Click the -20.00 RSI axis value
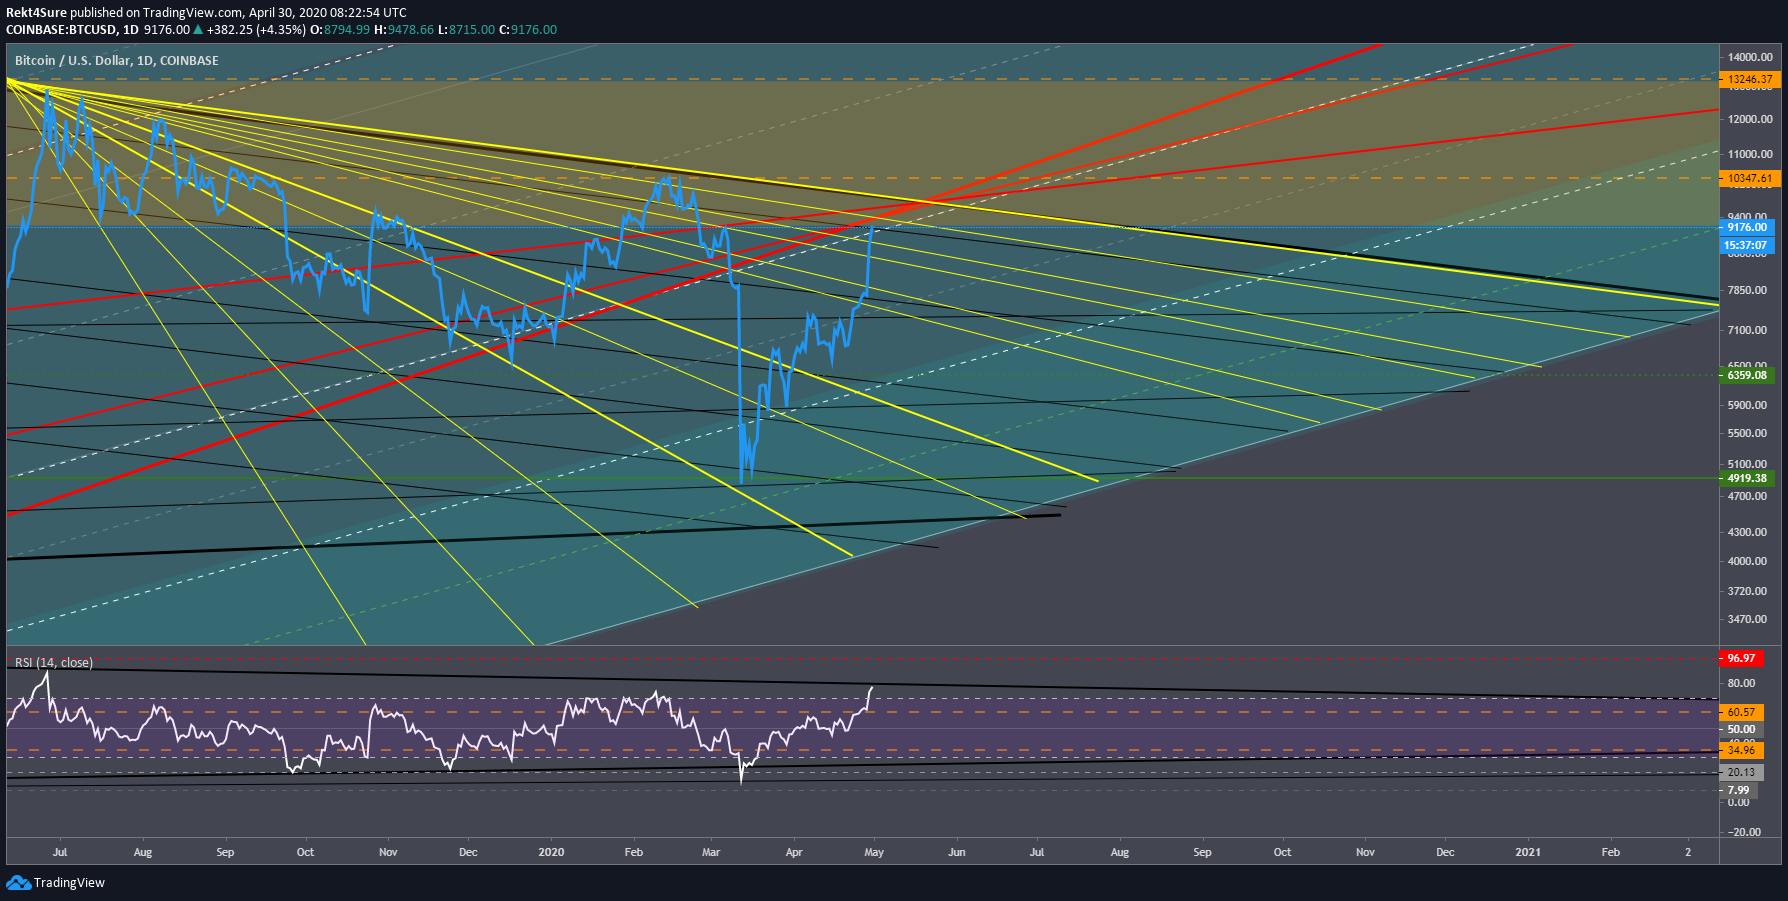Viewport: 1788px width, 901px height. [1743, 832]
